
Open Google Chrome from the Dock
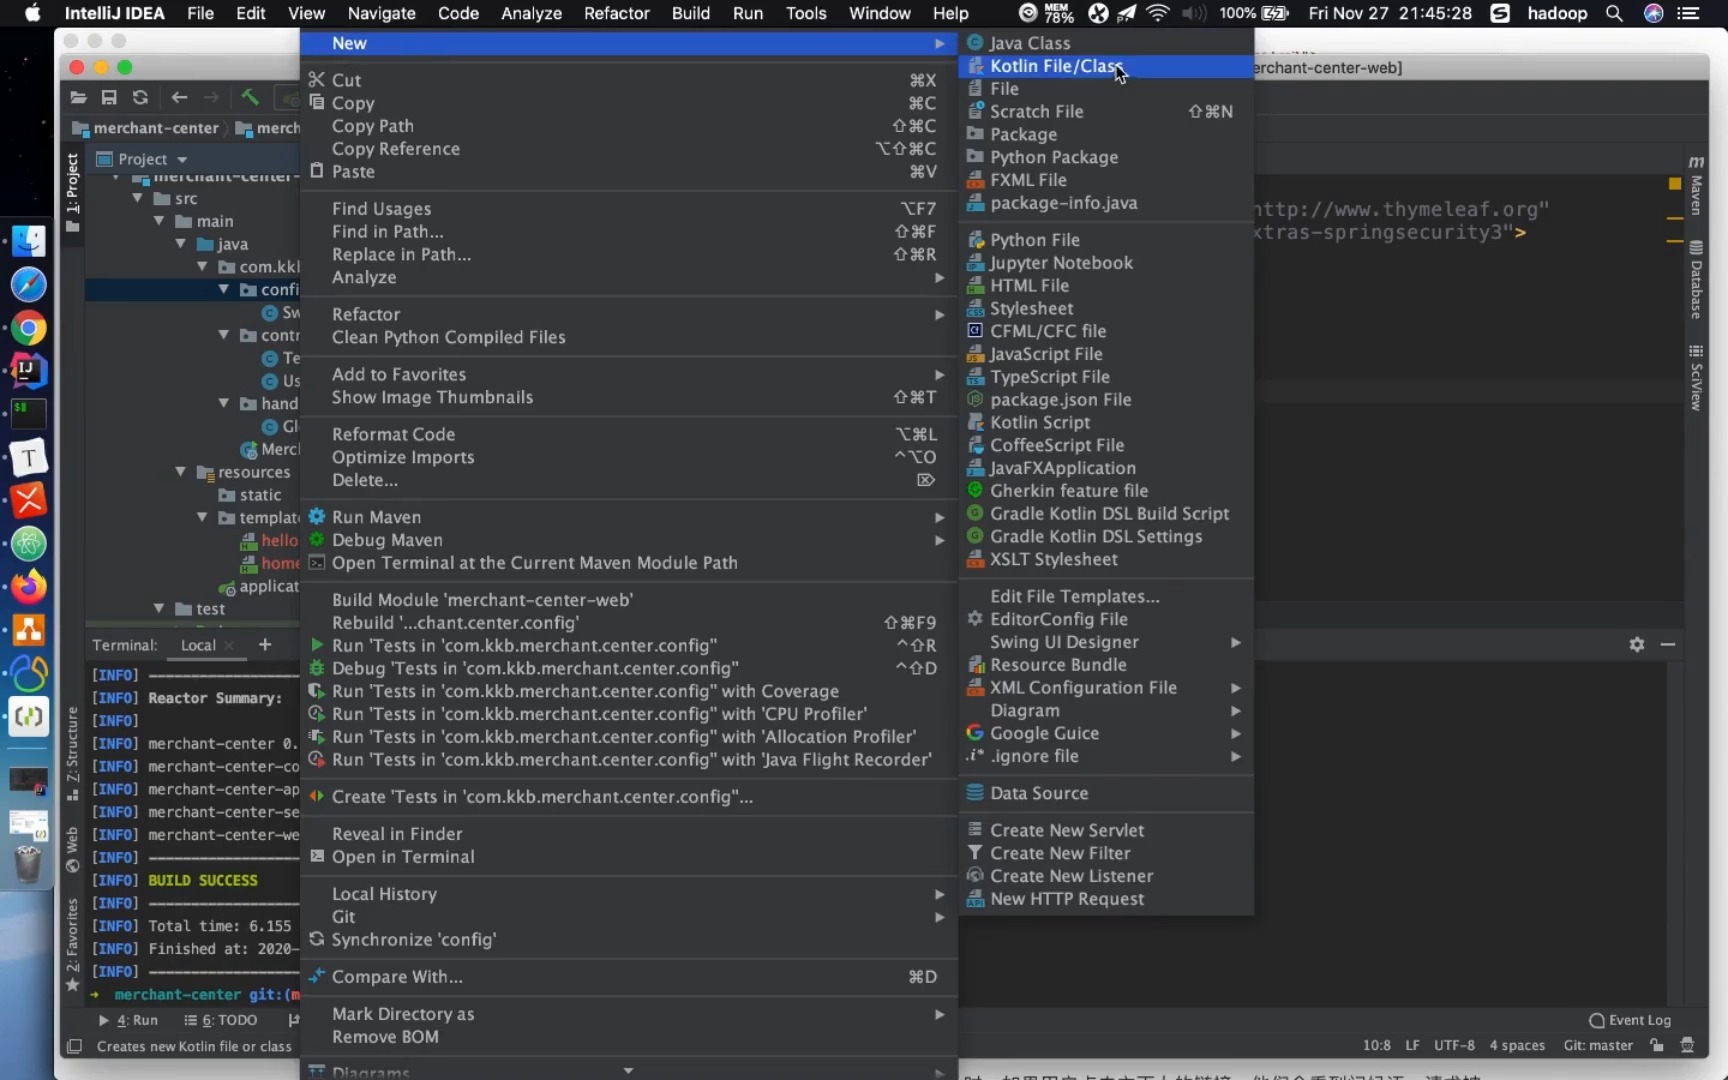(28, 328)
